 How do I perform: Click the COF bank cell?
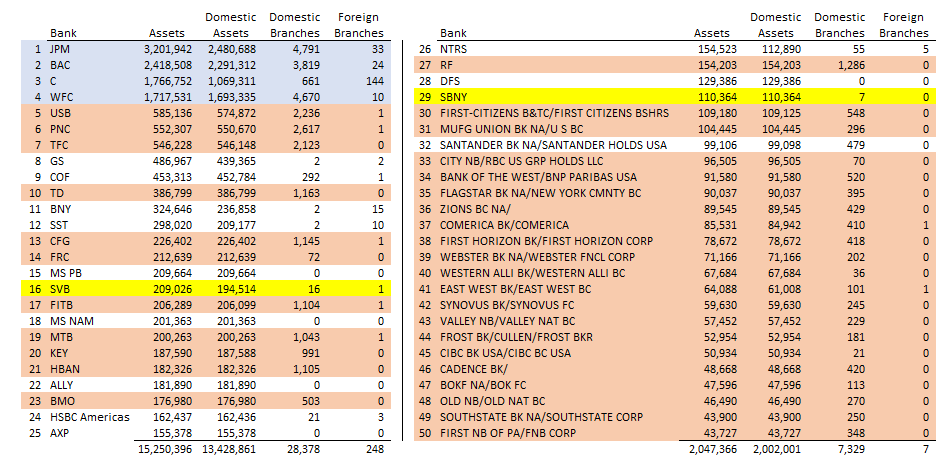[x=59, y=177]
